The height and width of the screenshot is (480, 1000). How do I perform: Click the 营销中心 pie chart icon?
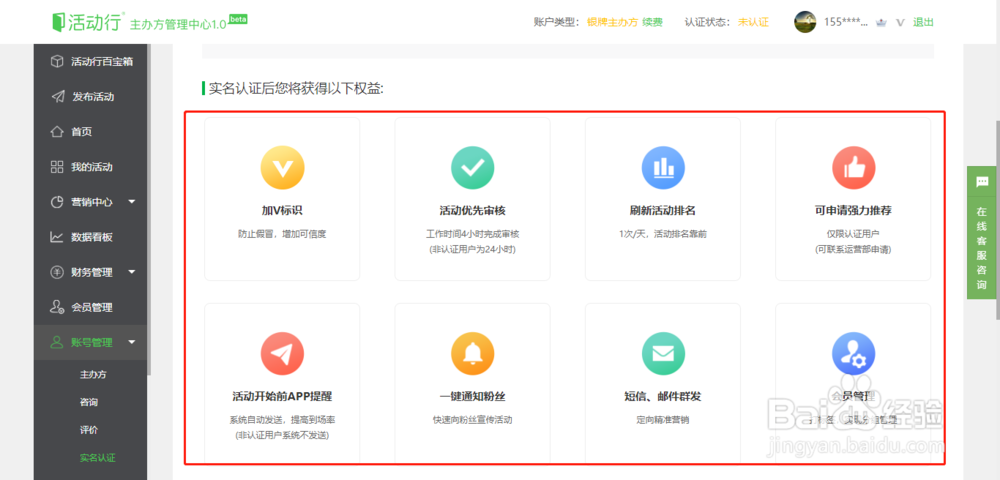tap(57, 202)
